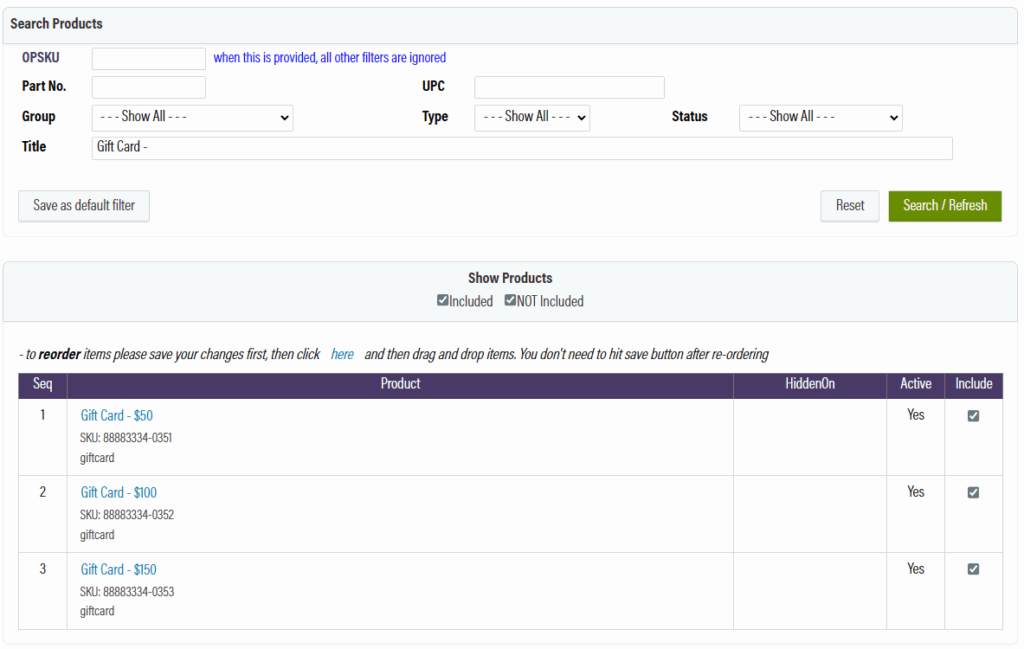Click the 'here' reorder link
1024x649 pixels.
coord(342,354)
